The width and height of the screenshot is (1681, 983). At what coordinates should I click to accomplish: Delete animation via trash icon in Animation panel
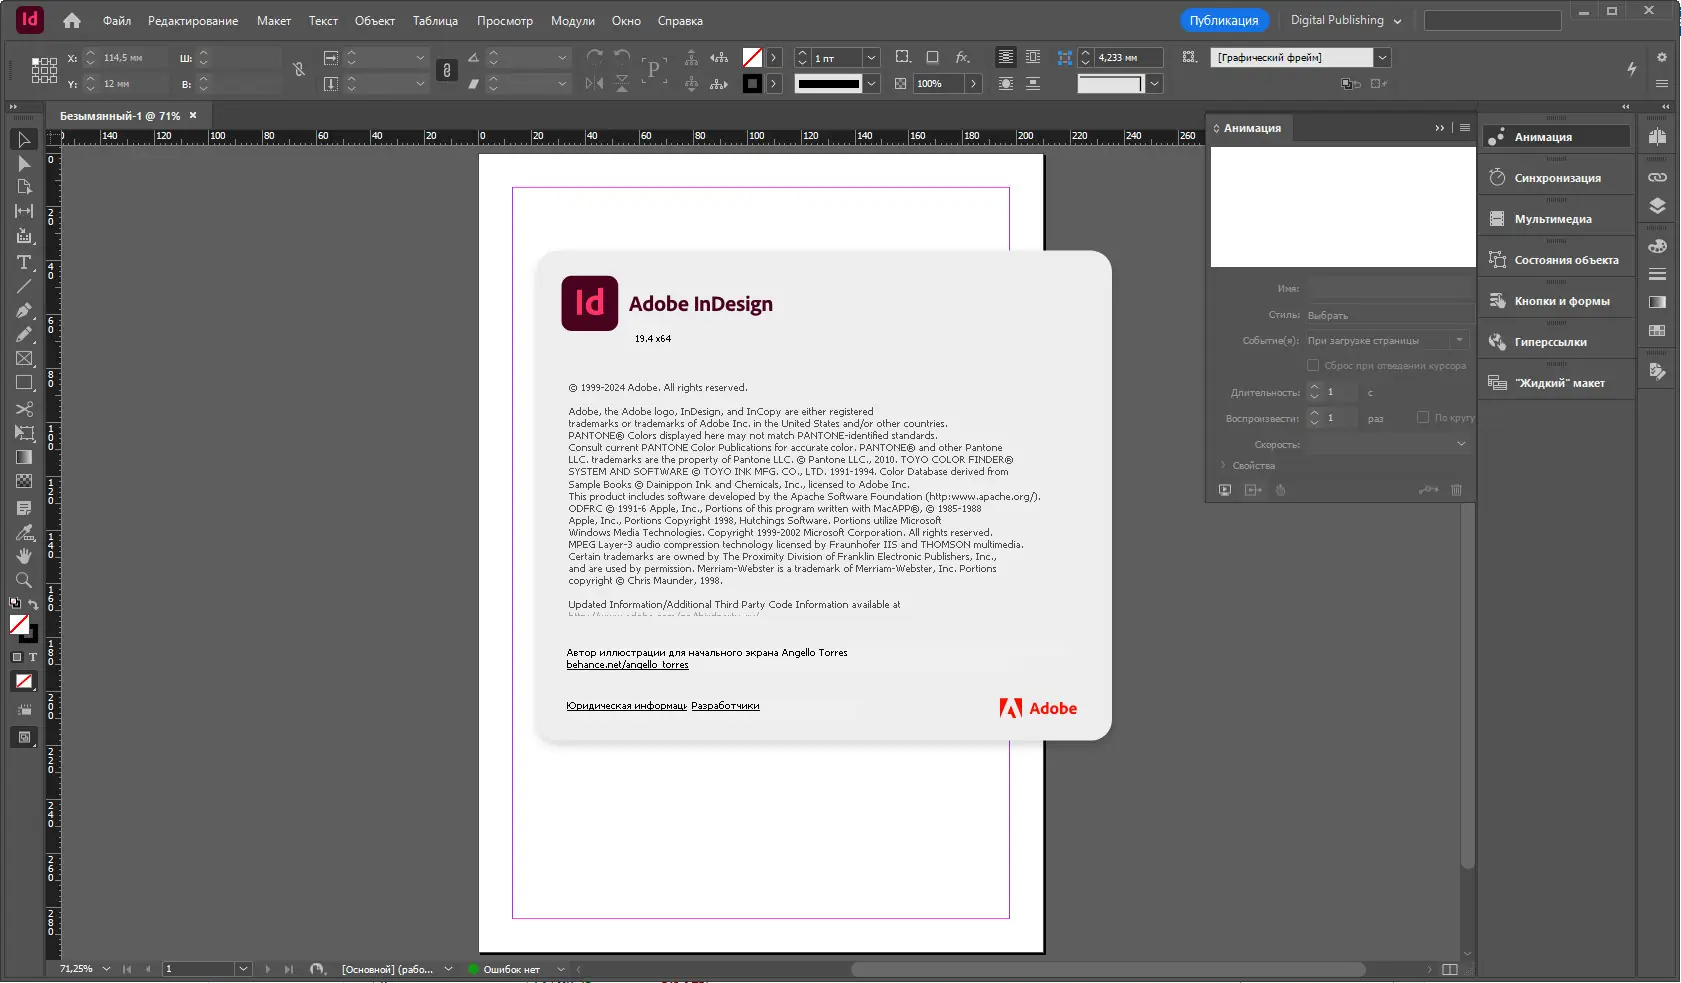pos(1457,490)
